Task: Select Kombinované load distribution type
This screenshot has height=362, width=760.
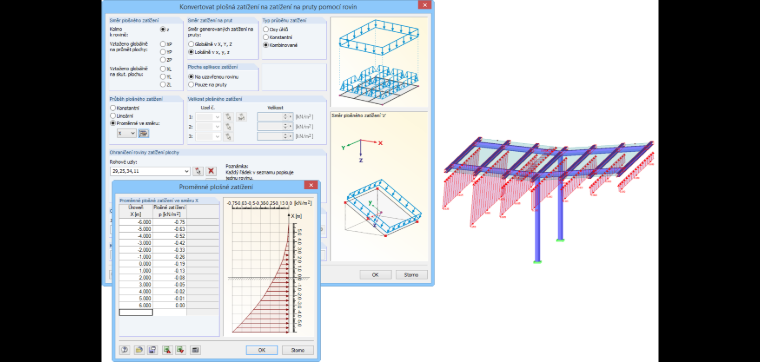Action: click(x=266, y=45)
